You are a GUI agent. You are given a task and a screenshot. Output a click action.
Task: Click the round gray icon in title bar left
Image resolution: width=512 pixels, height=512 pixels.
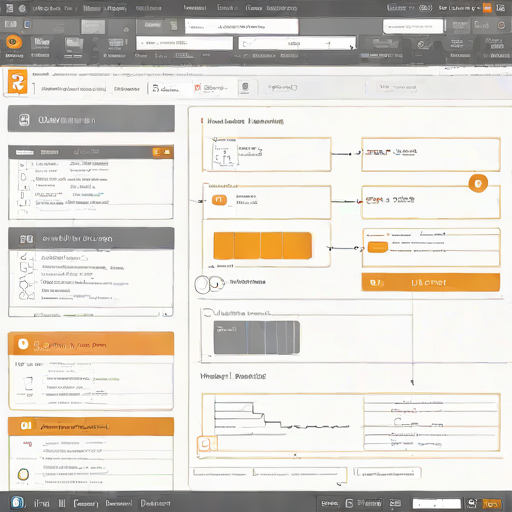point(22,8)
